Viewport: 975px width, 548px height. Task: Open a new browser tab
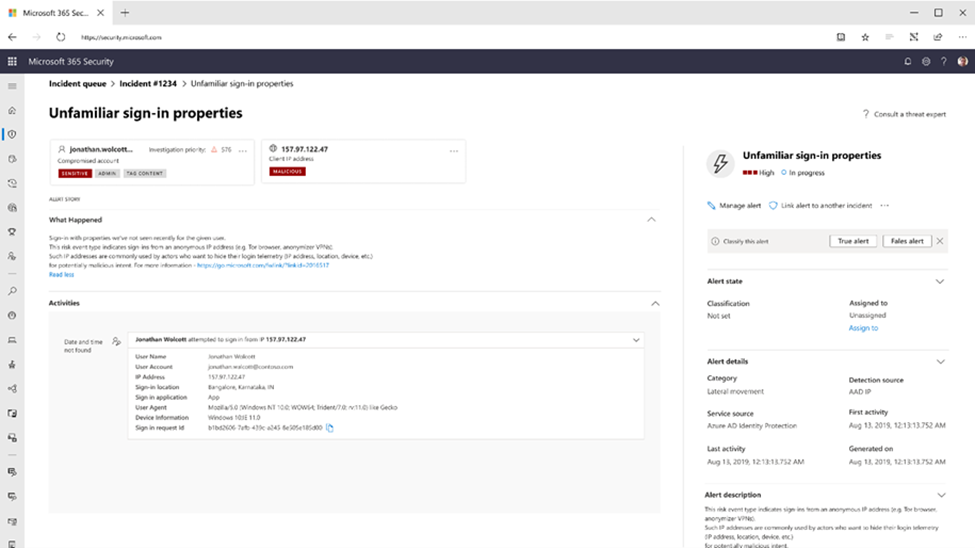[x=125, y=12]
